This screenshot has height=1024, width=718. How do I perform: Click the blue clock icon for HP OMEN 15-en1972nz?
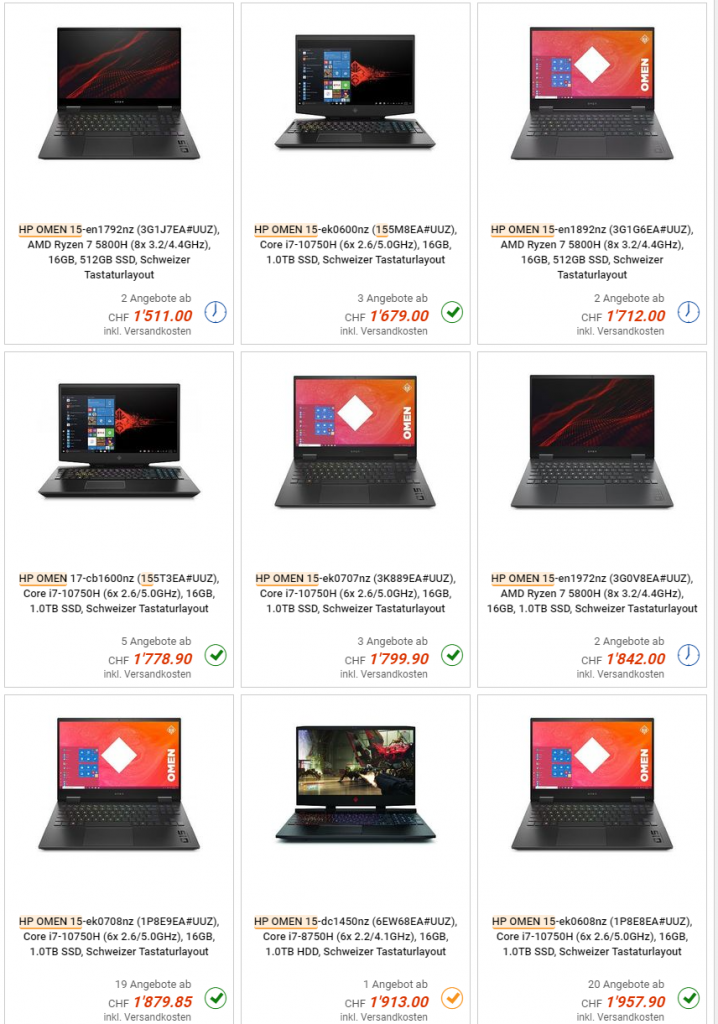point(689,655)
